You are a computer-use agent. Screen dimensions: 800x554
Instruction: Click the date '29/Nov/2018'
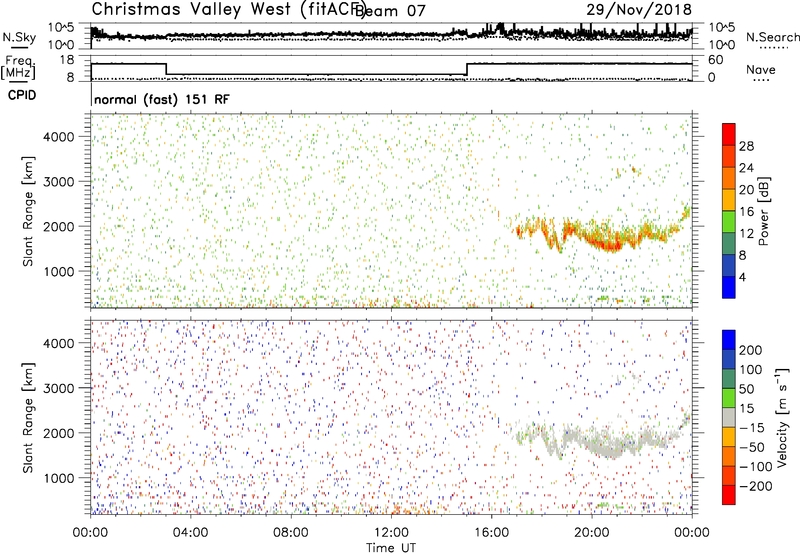639,9
